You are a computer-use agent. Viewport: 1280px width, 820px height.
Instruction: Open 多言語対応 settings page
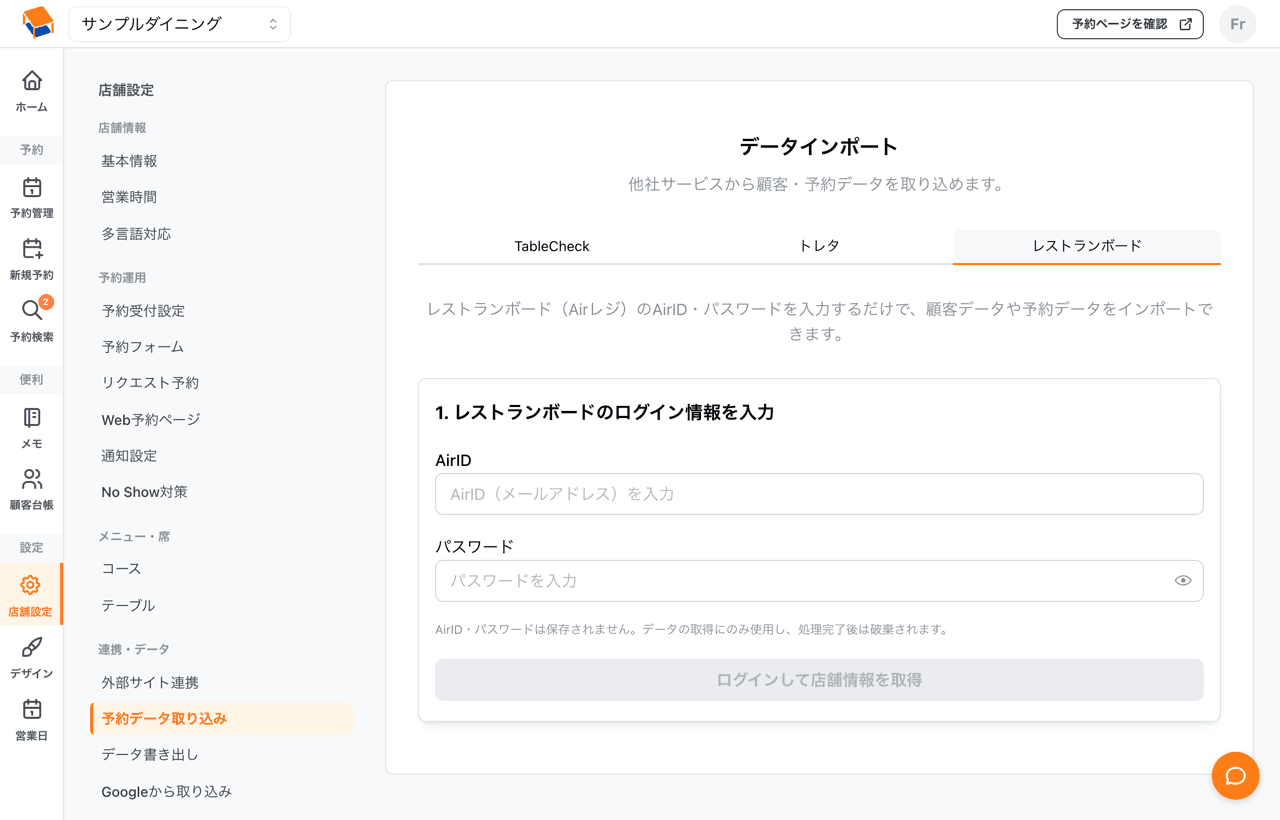tap(136, 234)
